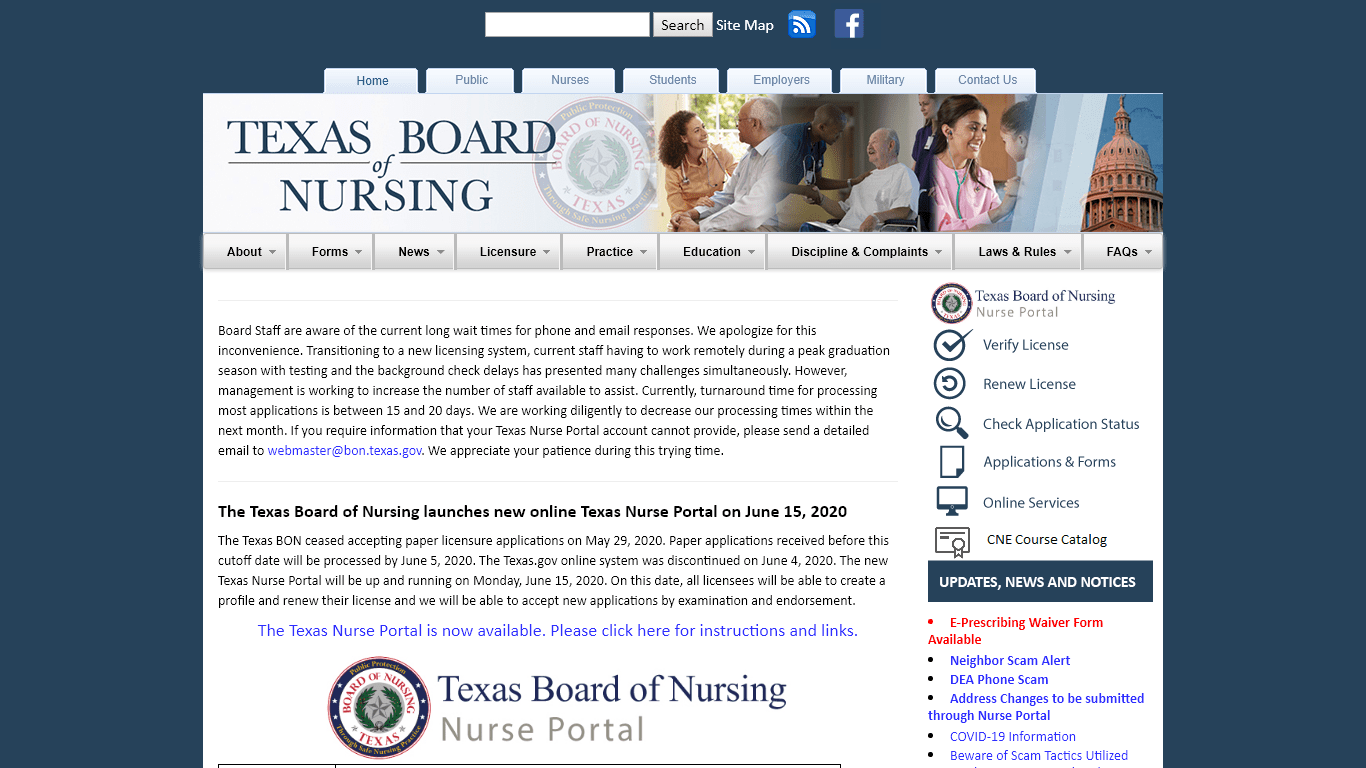Open the Neighbor Scam Alert notice
Image resolution: width=1366 pixels, height=768 pixels.
coord(1010,661)
